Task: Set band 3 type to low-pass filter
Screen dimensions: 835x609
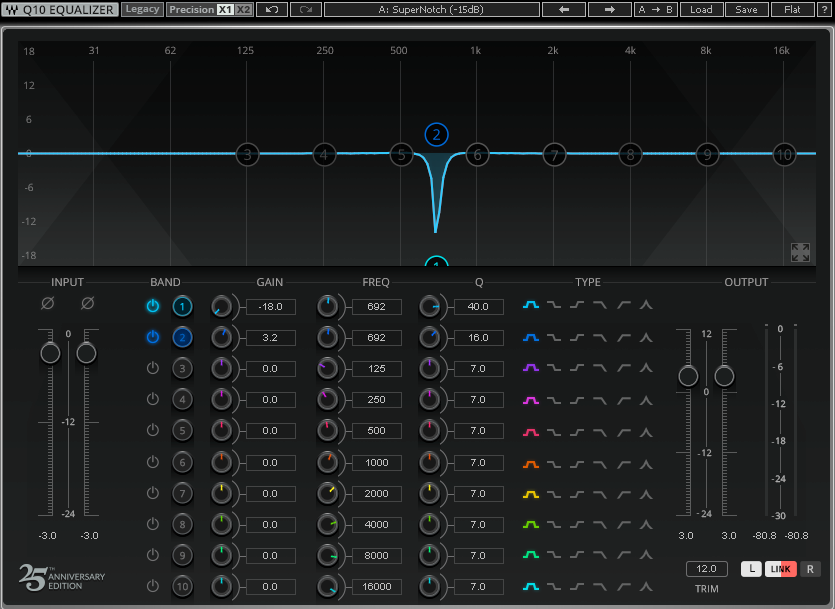Action: 600,368
